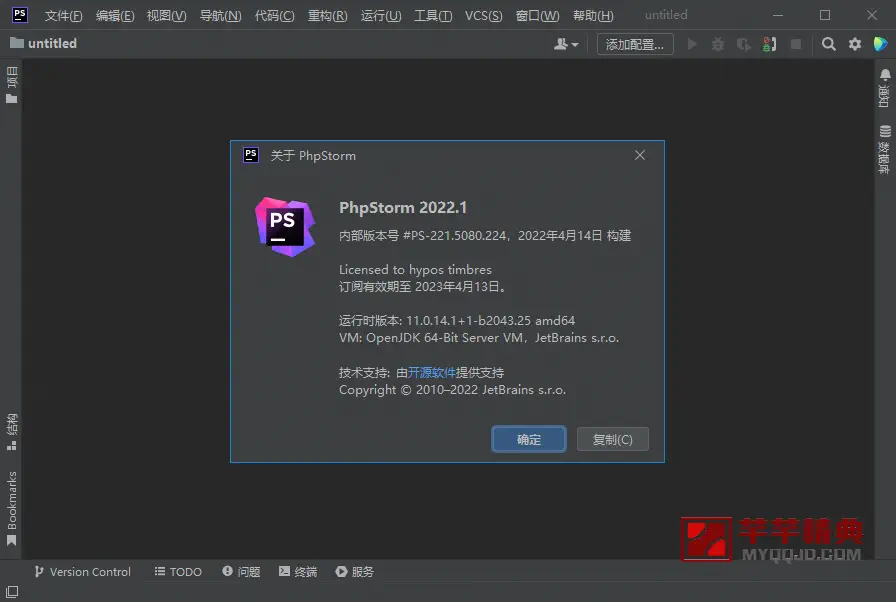Click the PhpStorm app icon in title bar
This screenshot has height=602, width=896.
[x=20, y=14]
